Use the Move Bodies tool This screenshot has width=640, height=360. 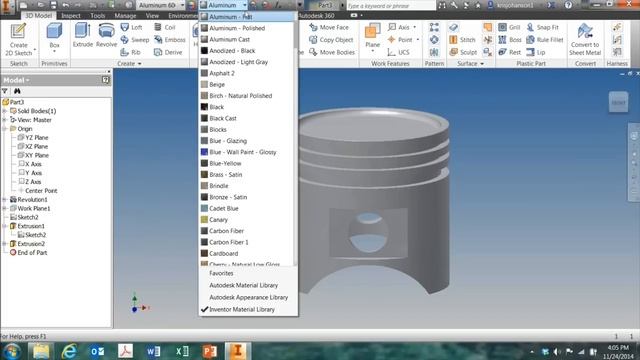332,52
